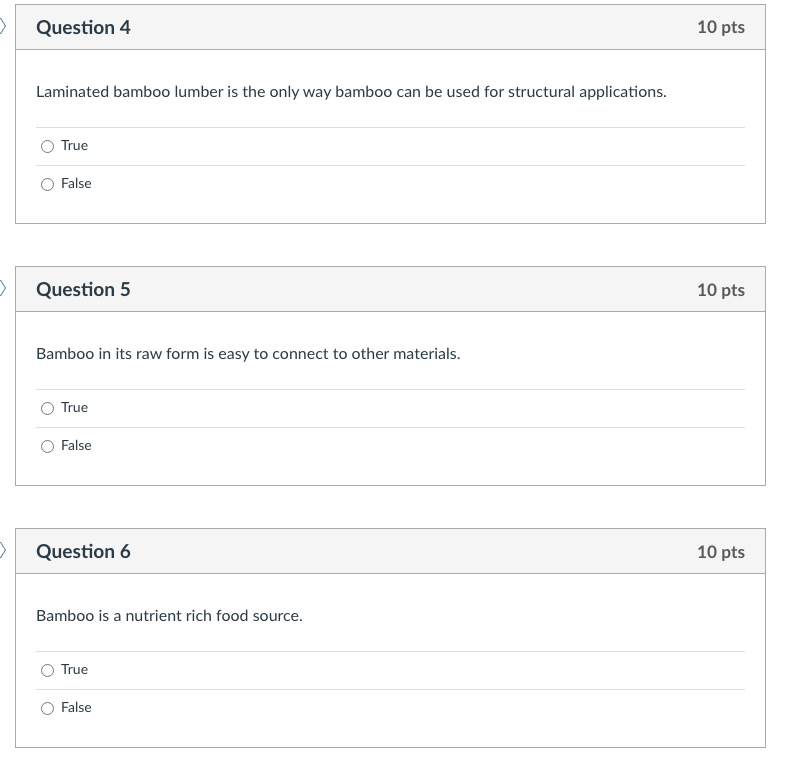Click the nutrient rich food source statement
The height and width of the screenshot is (763, 795).
(169, 616)
